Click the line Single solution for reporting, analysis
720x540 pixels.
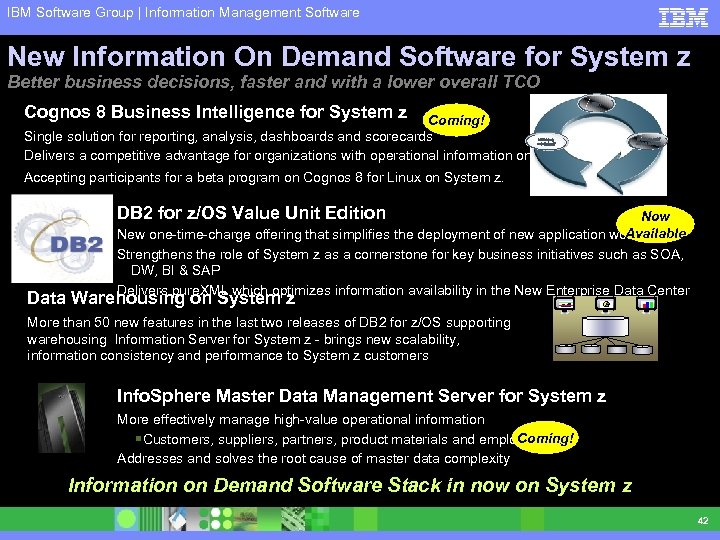pyautogui.click(x=228, y=137)
